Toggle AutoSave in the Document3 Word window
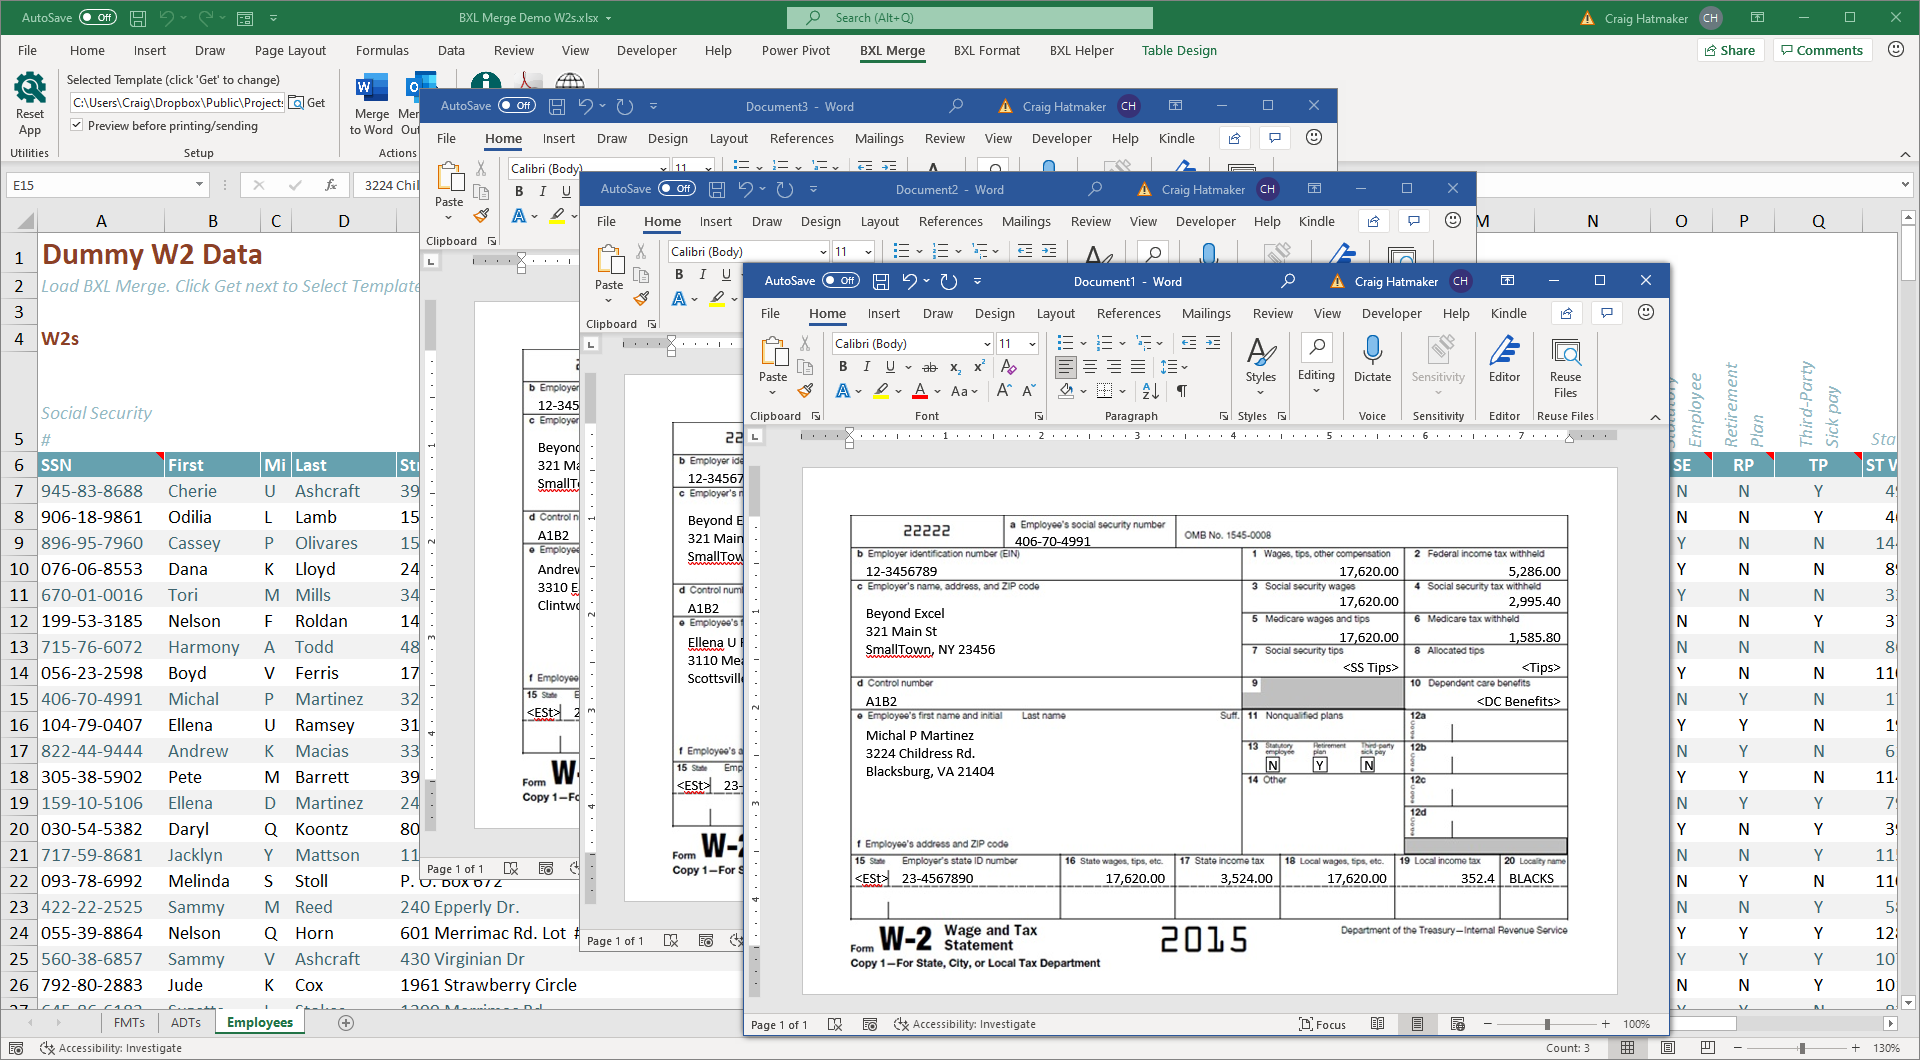1920x1060 pixels. tap(516, 105)
